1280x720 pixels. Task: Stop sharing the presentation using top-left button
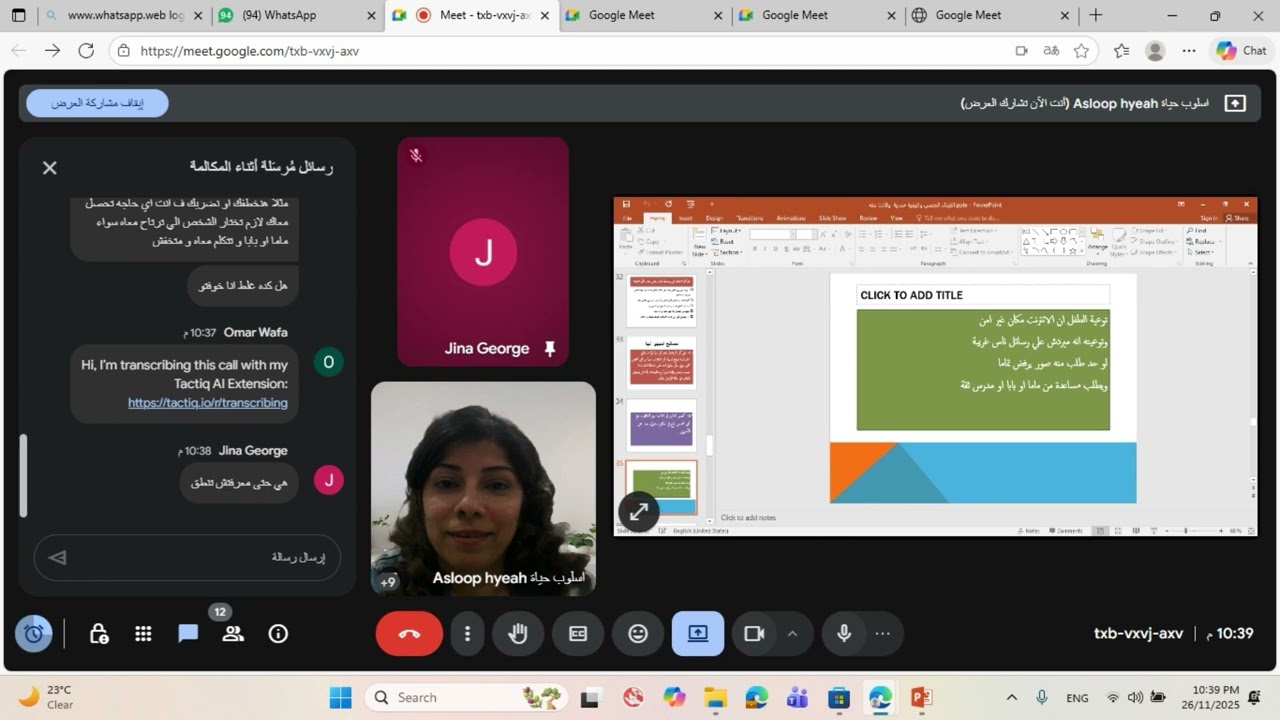point(97,103)
